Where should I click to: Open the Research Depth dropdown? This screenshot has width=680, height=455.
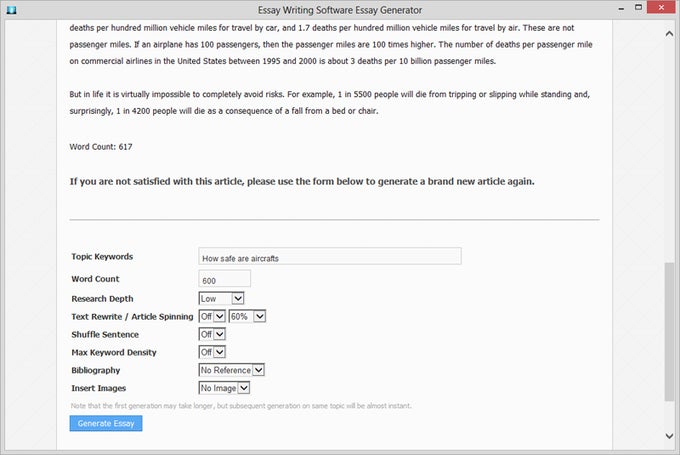tap(221, 298)
